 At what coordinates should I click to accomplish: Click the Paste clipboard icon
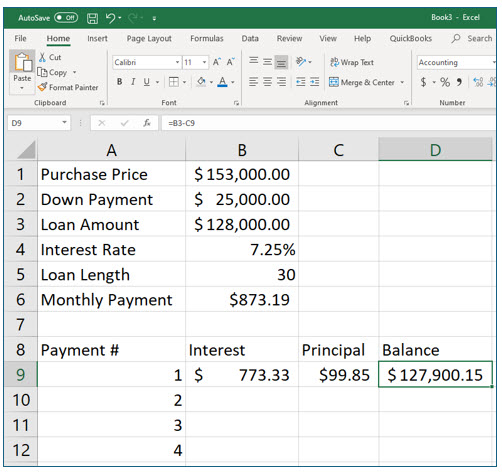[x=23, y=62]
